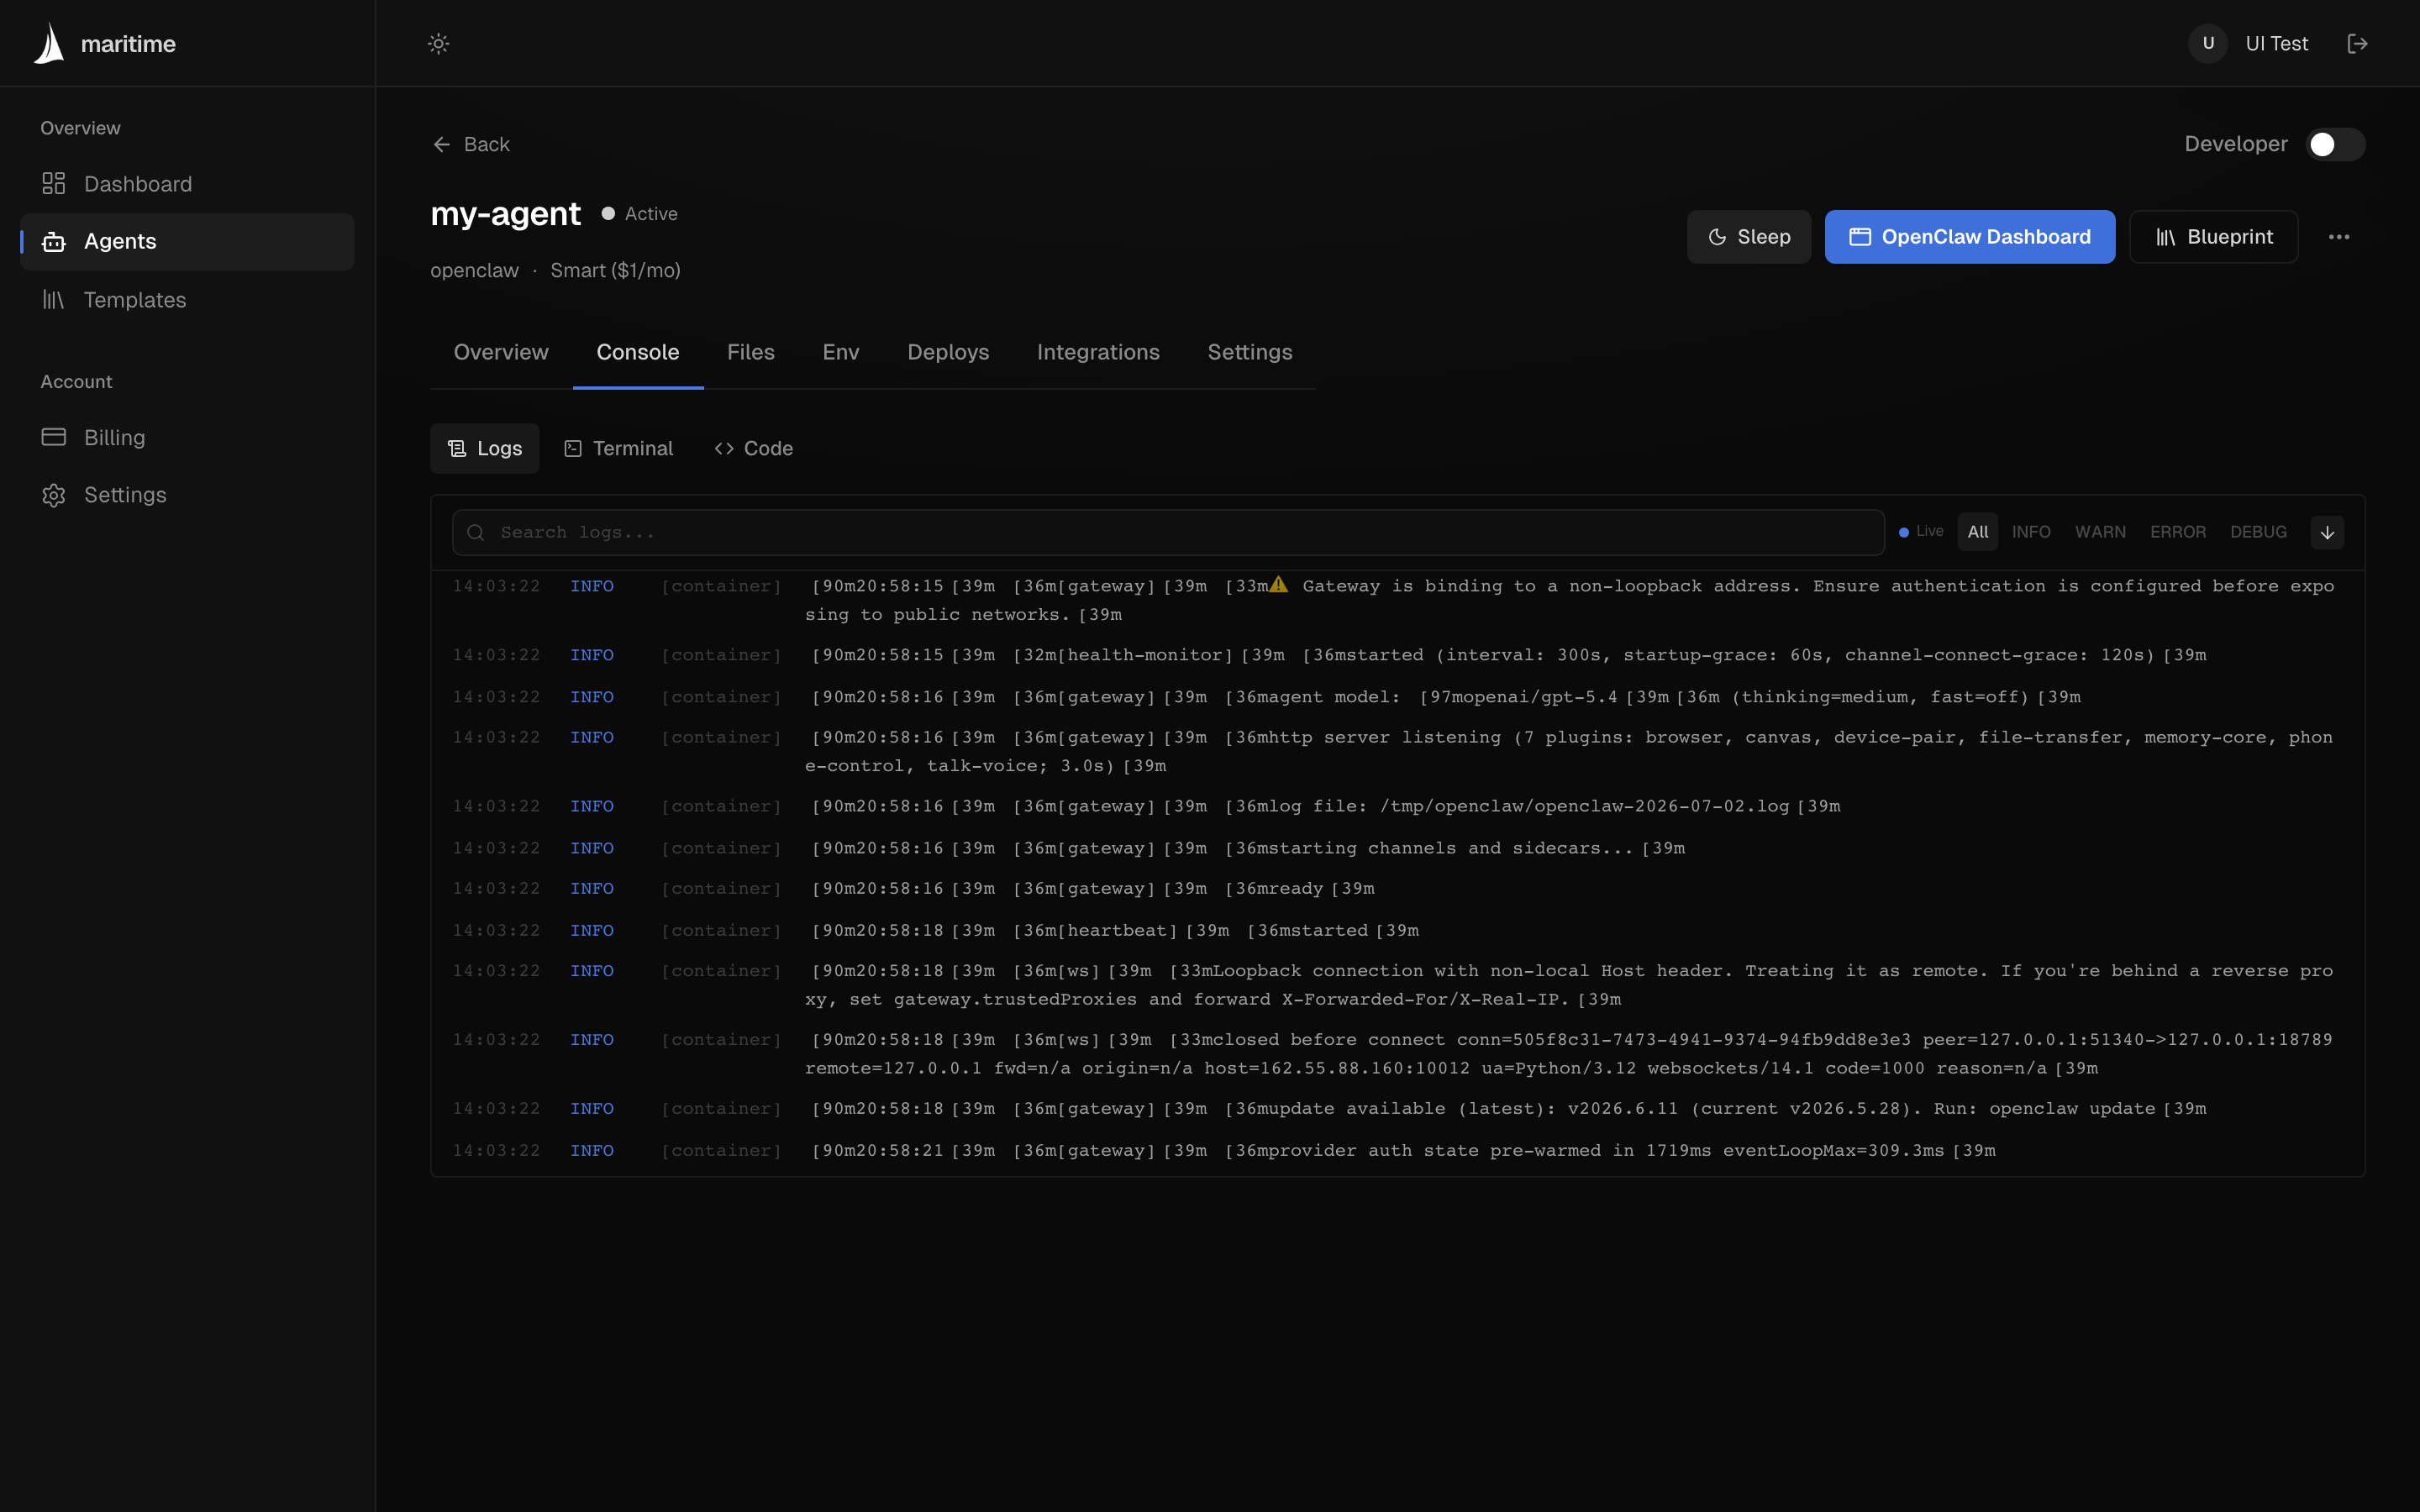Filter logs to DEBUG level
Image resolution: width=2420 pixels, height=1512 pixels.
click(x=2258, y=532)
